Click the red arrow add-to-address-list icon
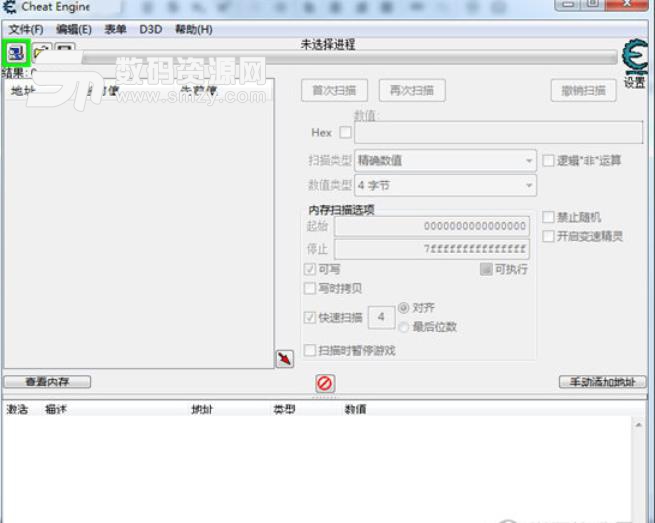This screenshot has height=523, width=655. coord(284,359)
